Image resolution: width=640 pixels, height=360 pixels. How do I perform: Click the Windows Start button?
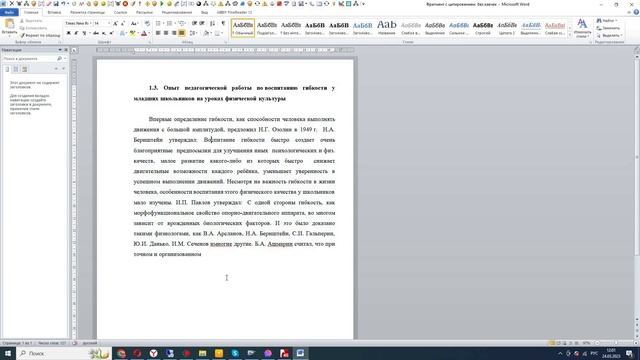click(7, 353)
